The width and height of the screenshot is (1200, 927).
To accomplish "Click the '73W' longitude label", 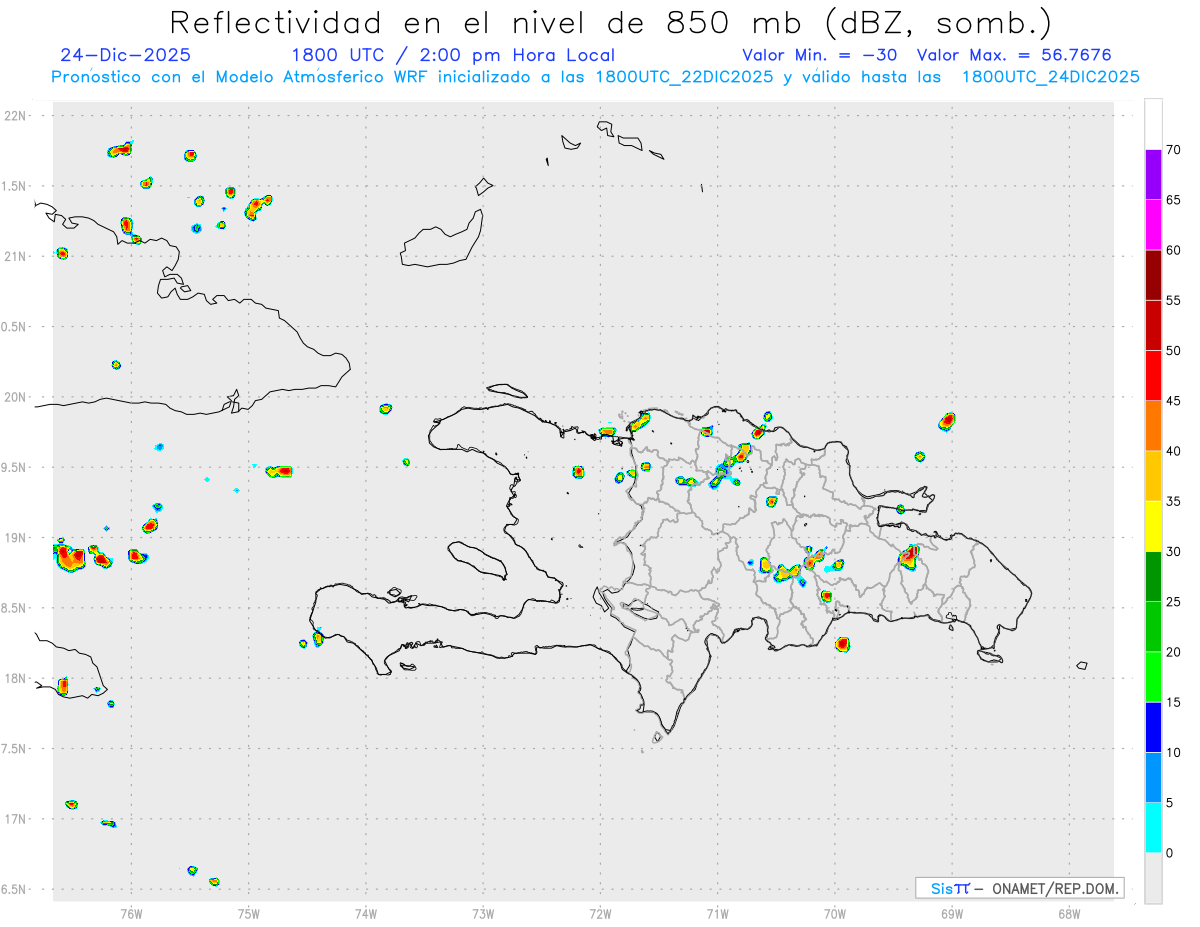I will tap(483, 913).
